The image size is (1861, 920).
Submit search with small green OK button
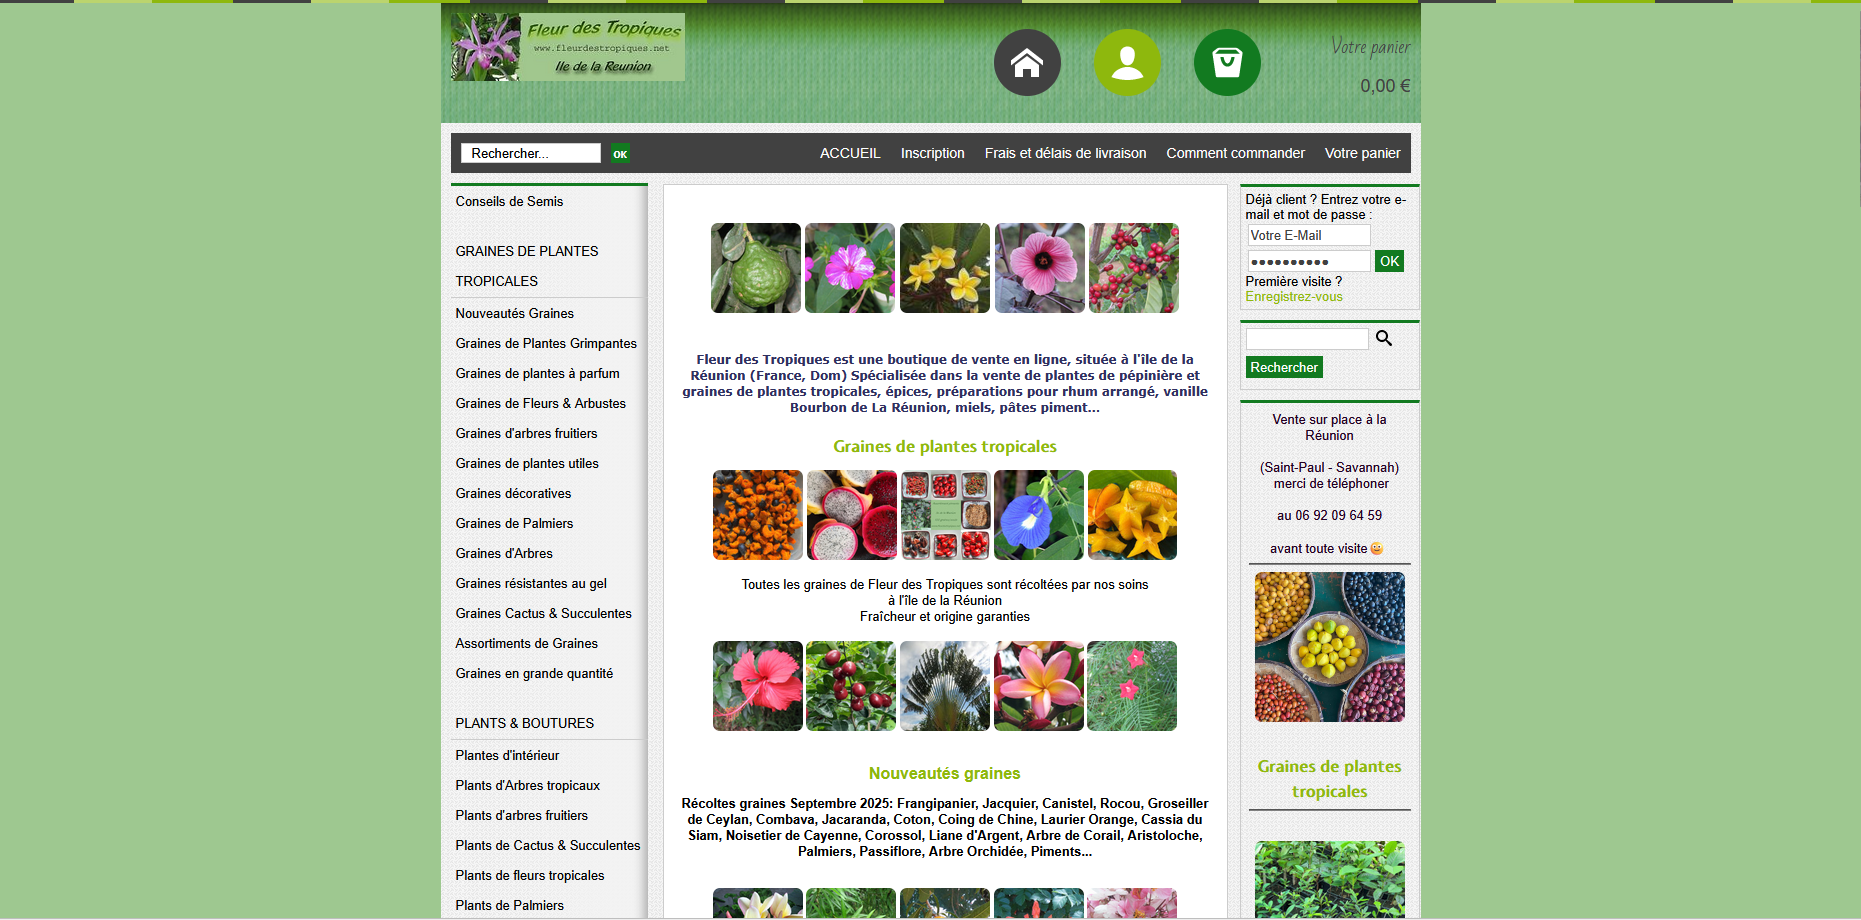[620, 153]
